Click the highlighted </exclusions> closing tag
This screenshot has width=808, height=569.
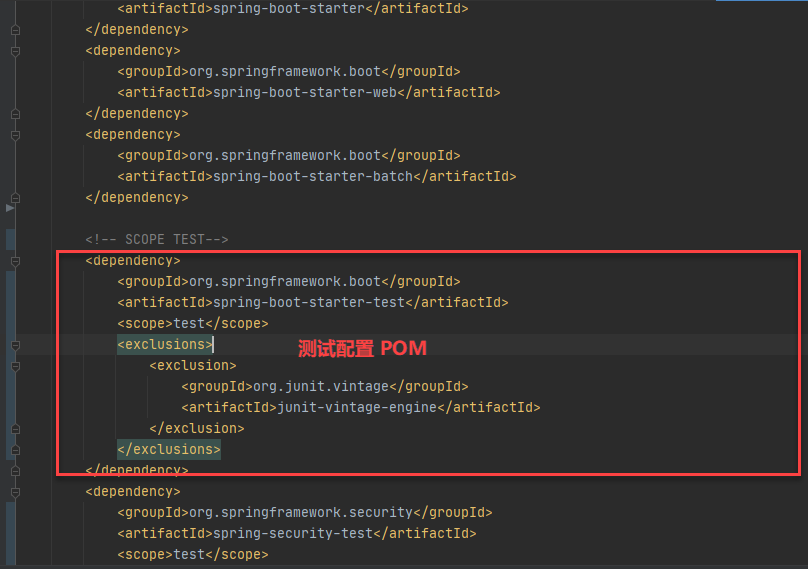click(x=169, y=449)
